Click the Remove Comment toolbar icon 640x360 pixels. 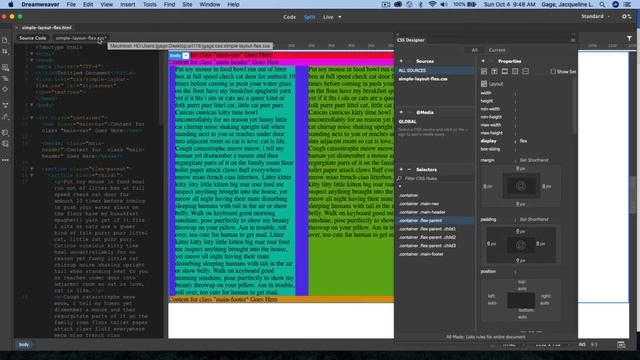click(x=5, y=144)
